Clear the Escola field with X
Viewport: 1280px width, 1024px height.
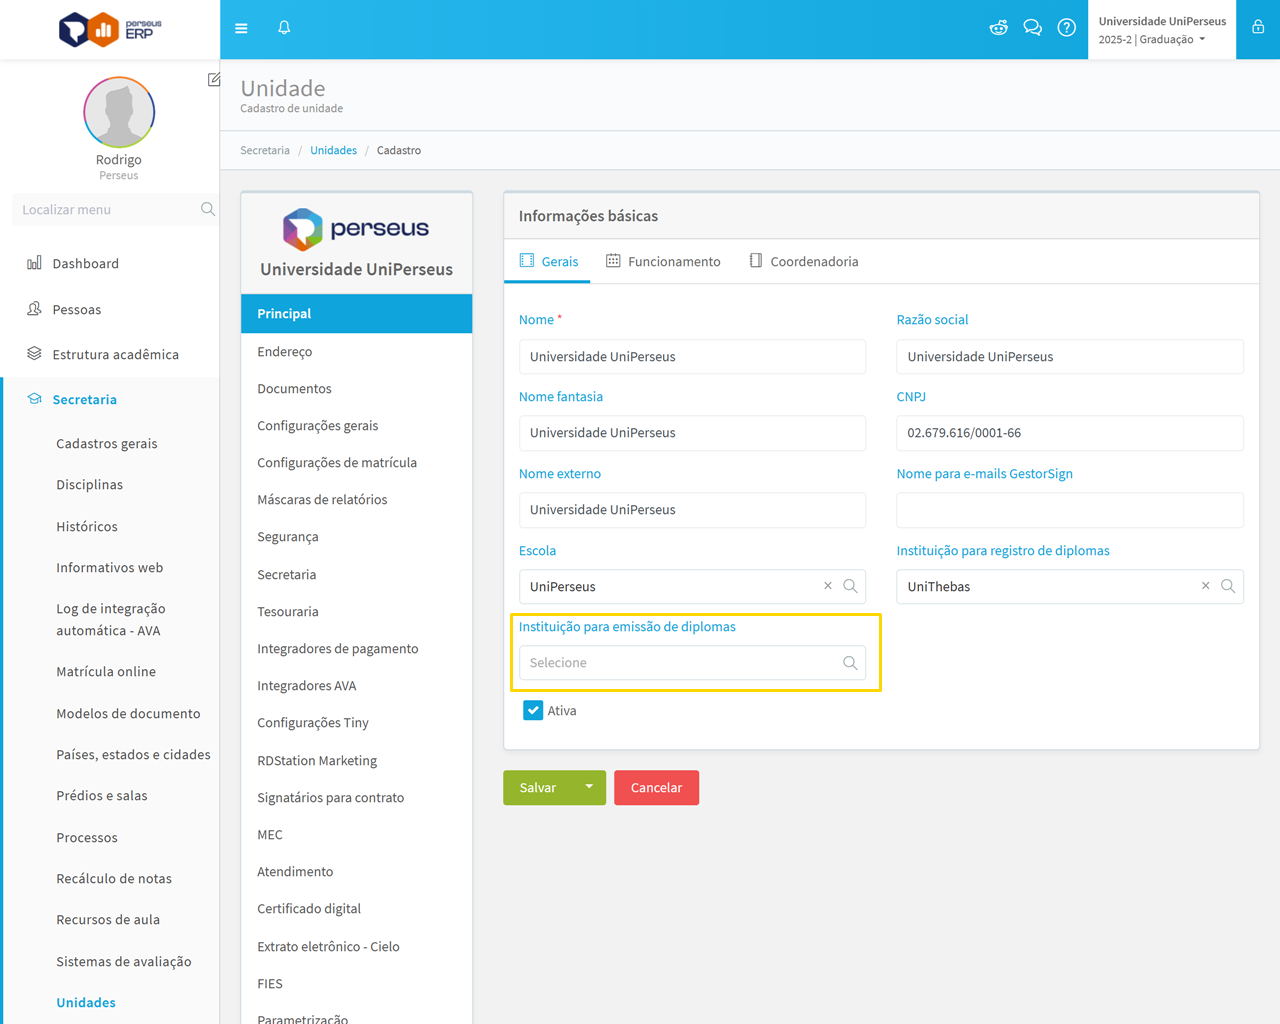point(828,586)
